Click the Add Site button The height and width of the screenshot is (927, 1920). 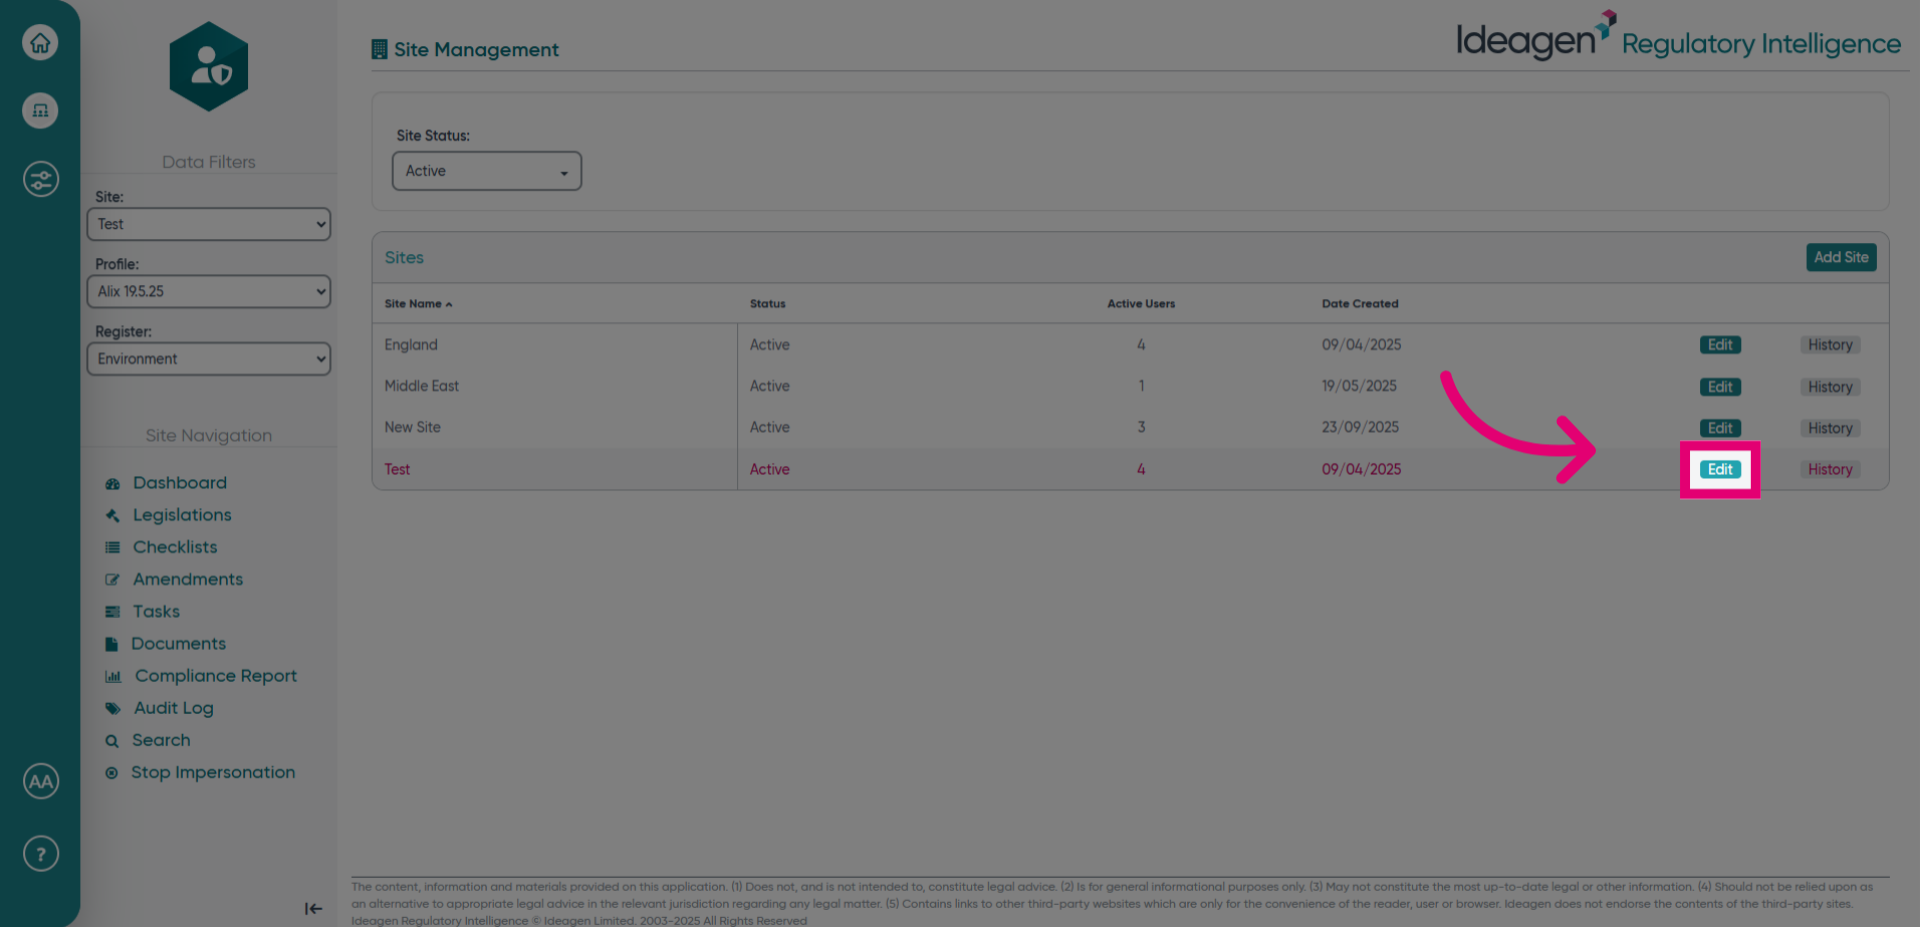1841,257
